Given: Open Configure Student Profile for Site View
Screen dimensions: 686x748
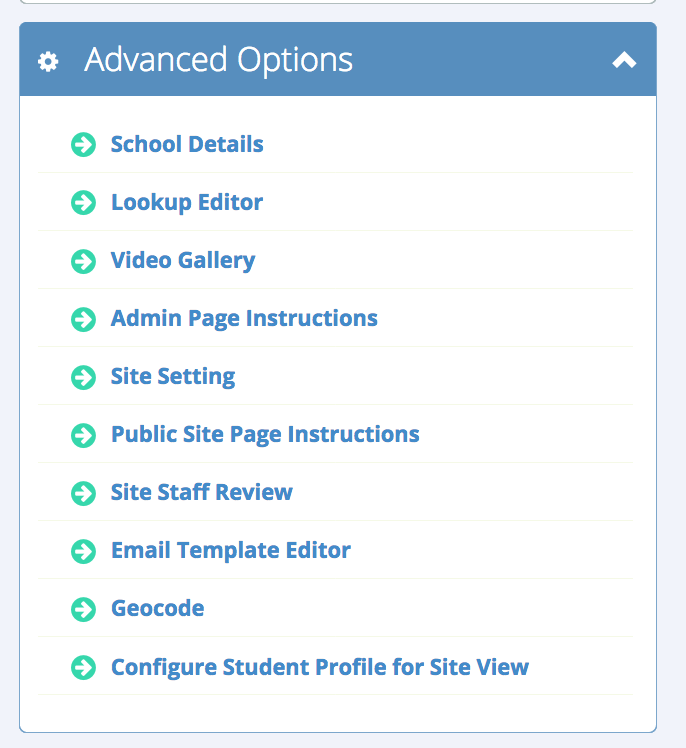Looking at the screenshot, I should click(320, 666).
